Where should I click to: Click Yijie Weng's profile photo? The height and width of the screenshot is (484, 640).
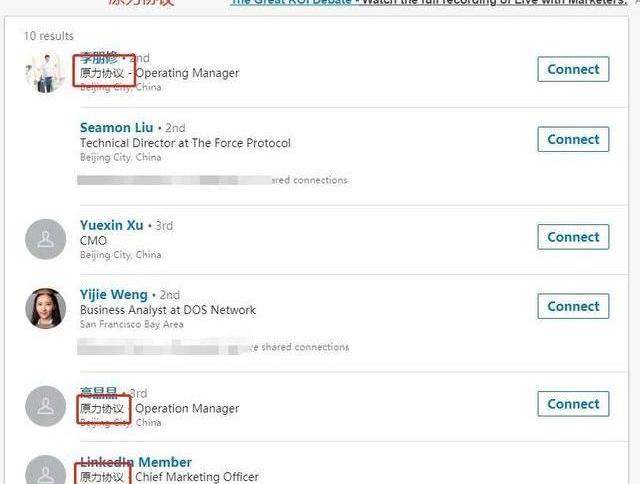pos(46,308)
